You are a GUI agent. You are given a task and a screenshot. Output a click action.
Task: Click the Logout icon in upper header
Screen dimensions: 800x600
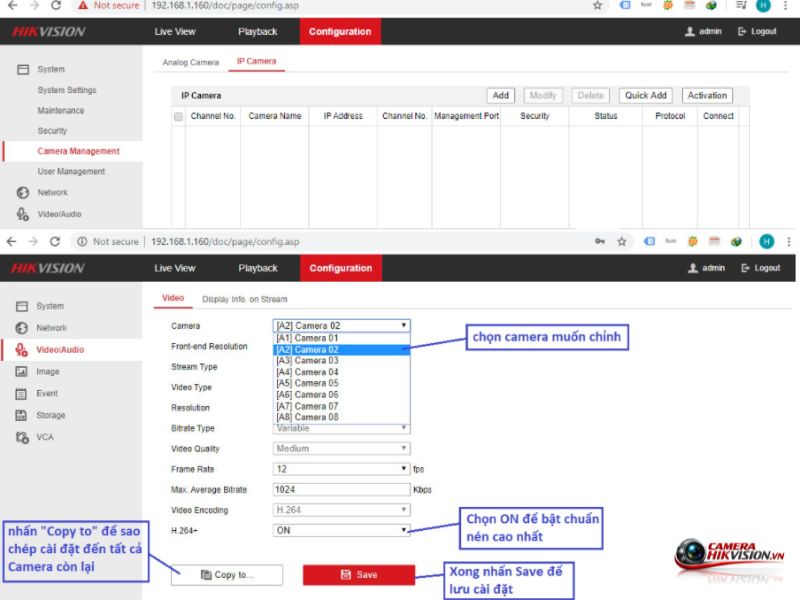tap(742, 31)
